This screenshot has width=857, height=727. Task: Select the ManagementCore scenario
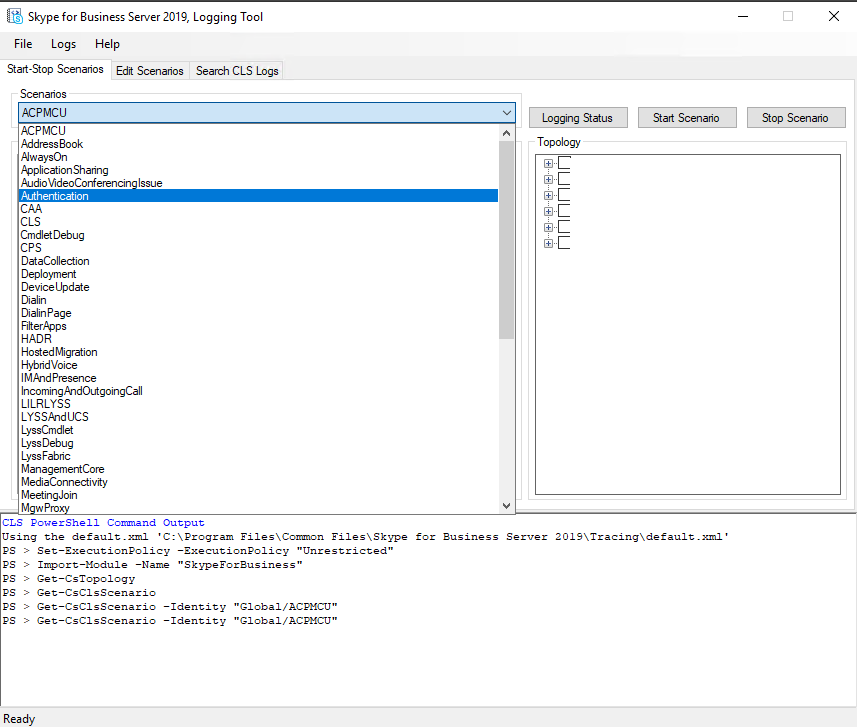259,469
